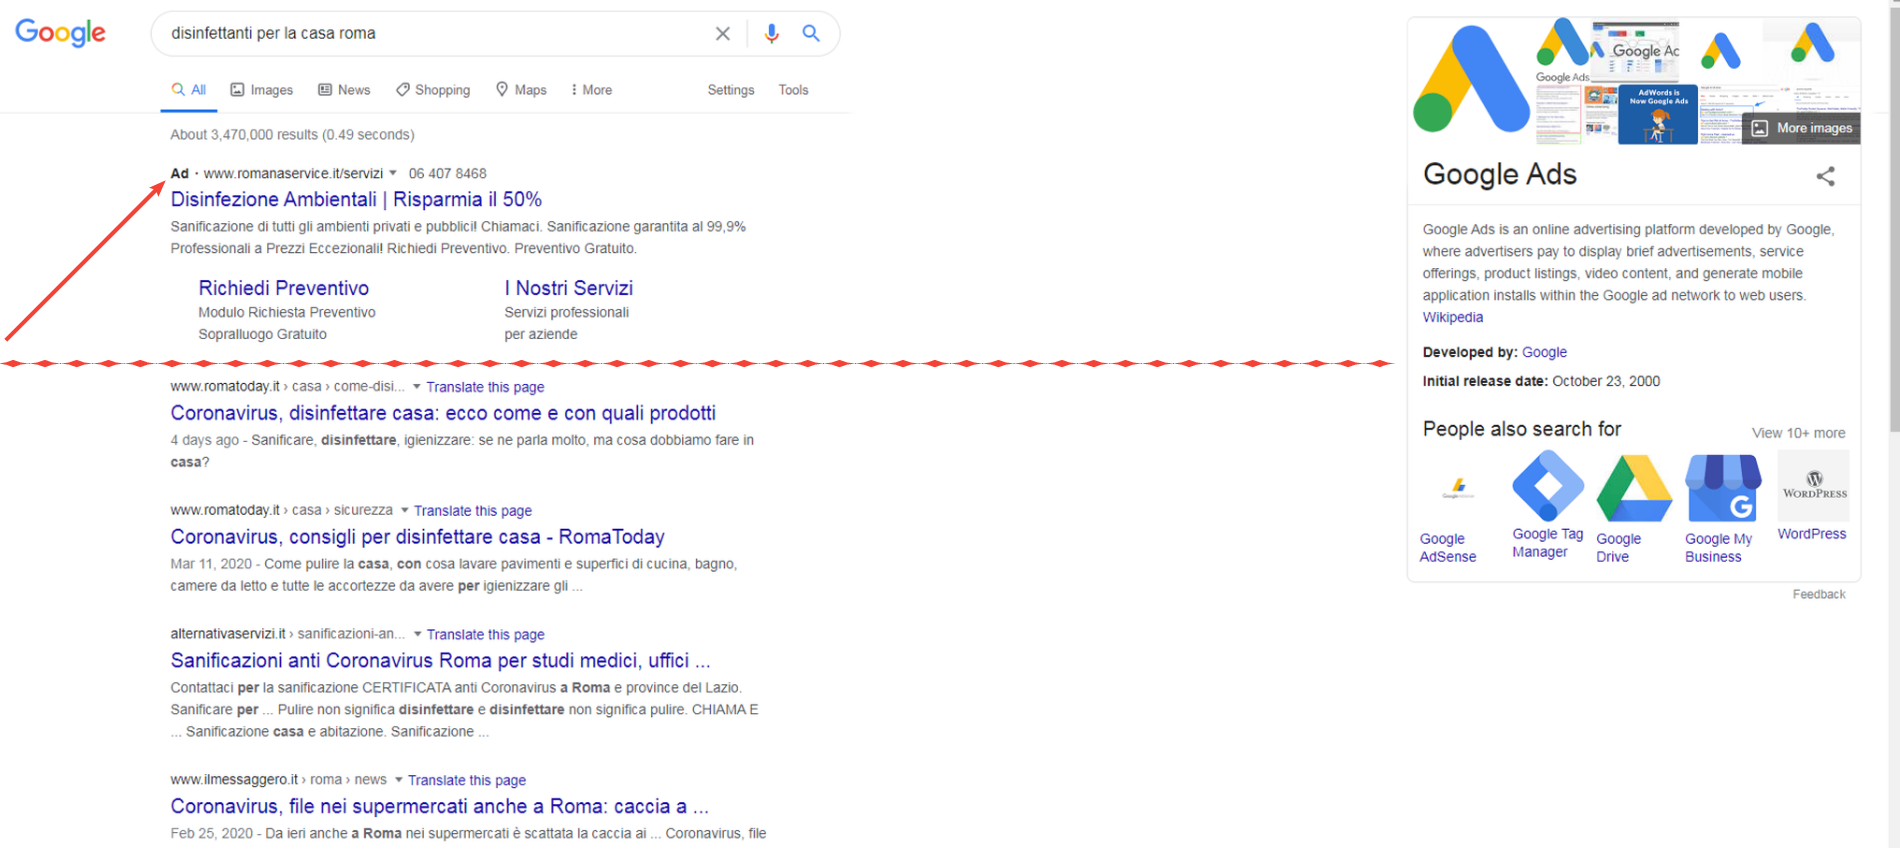Viewport: 1900px width, 850px height.
Task: Start voice search with the microphone icon
Action: point(771,34)
